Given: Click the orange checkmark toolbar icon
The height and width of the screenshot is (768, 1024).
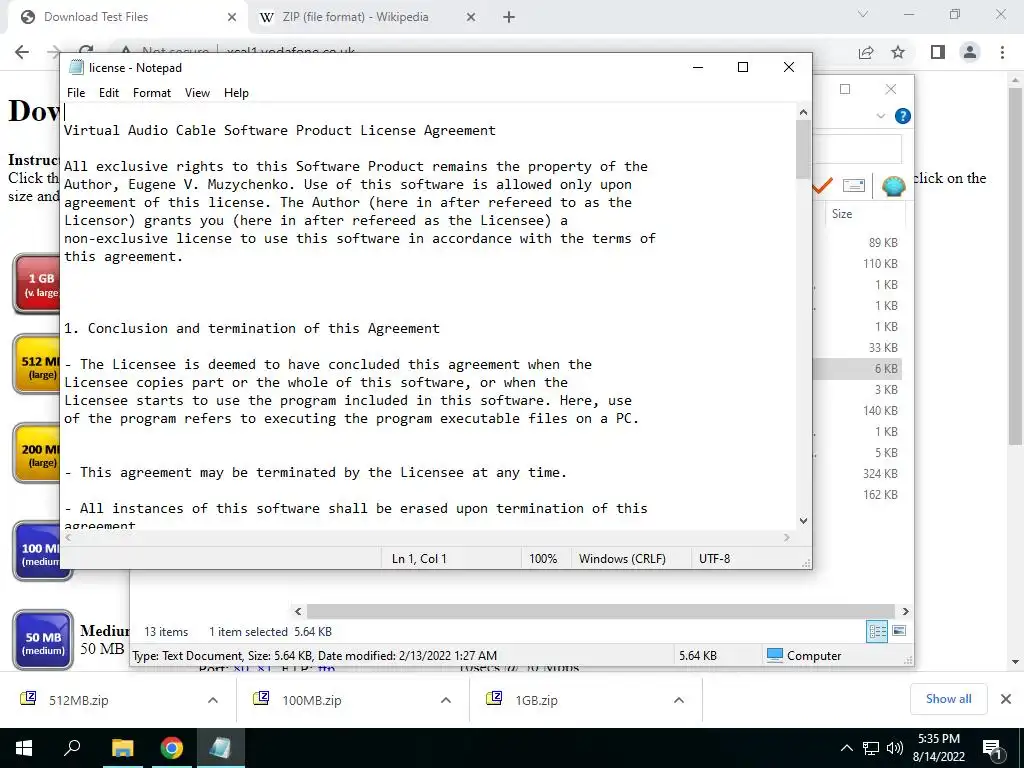Looking at the screenshot, I should 822,185.
